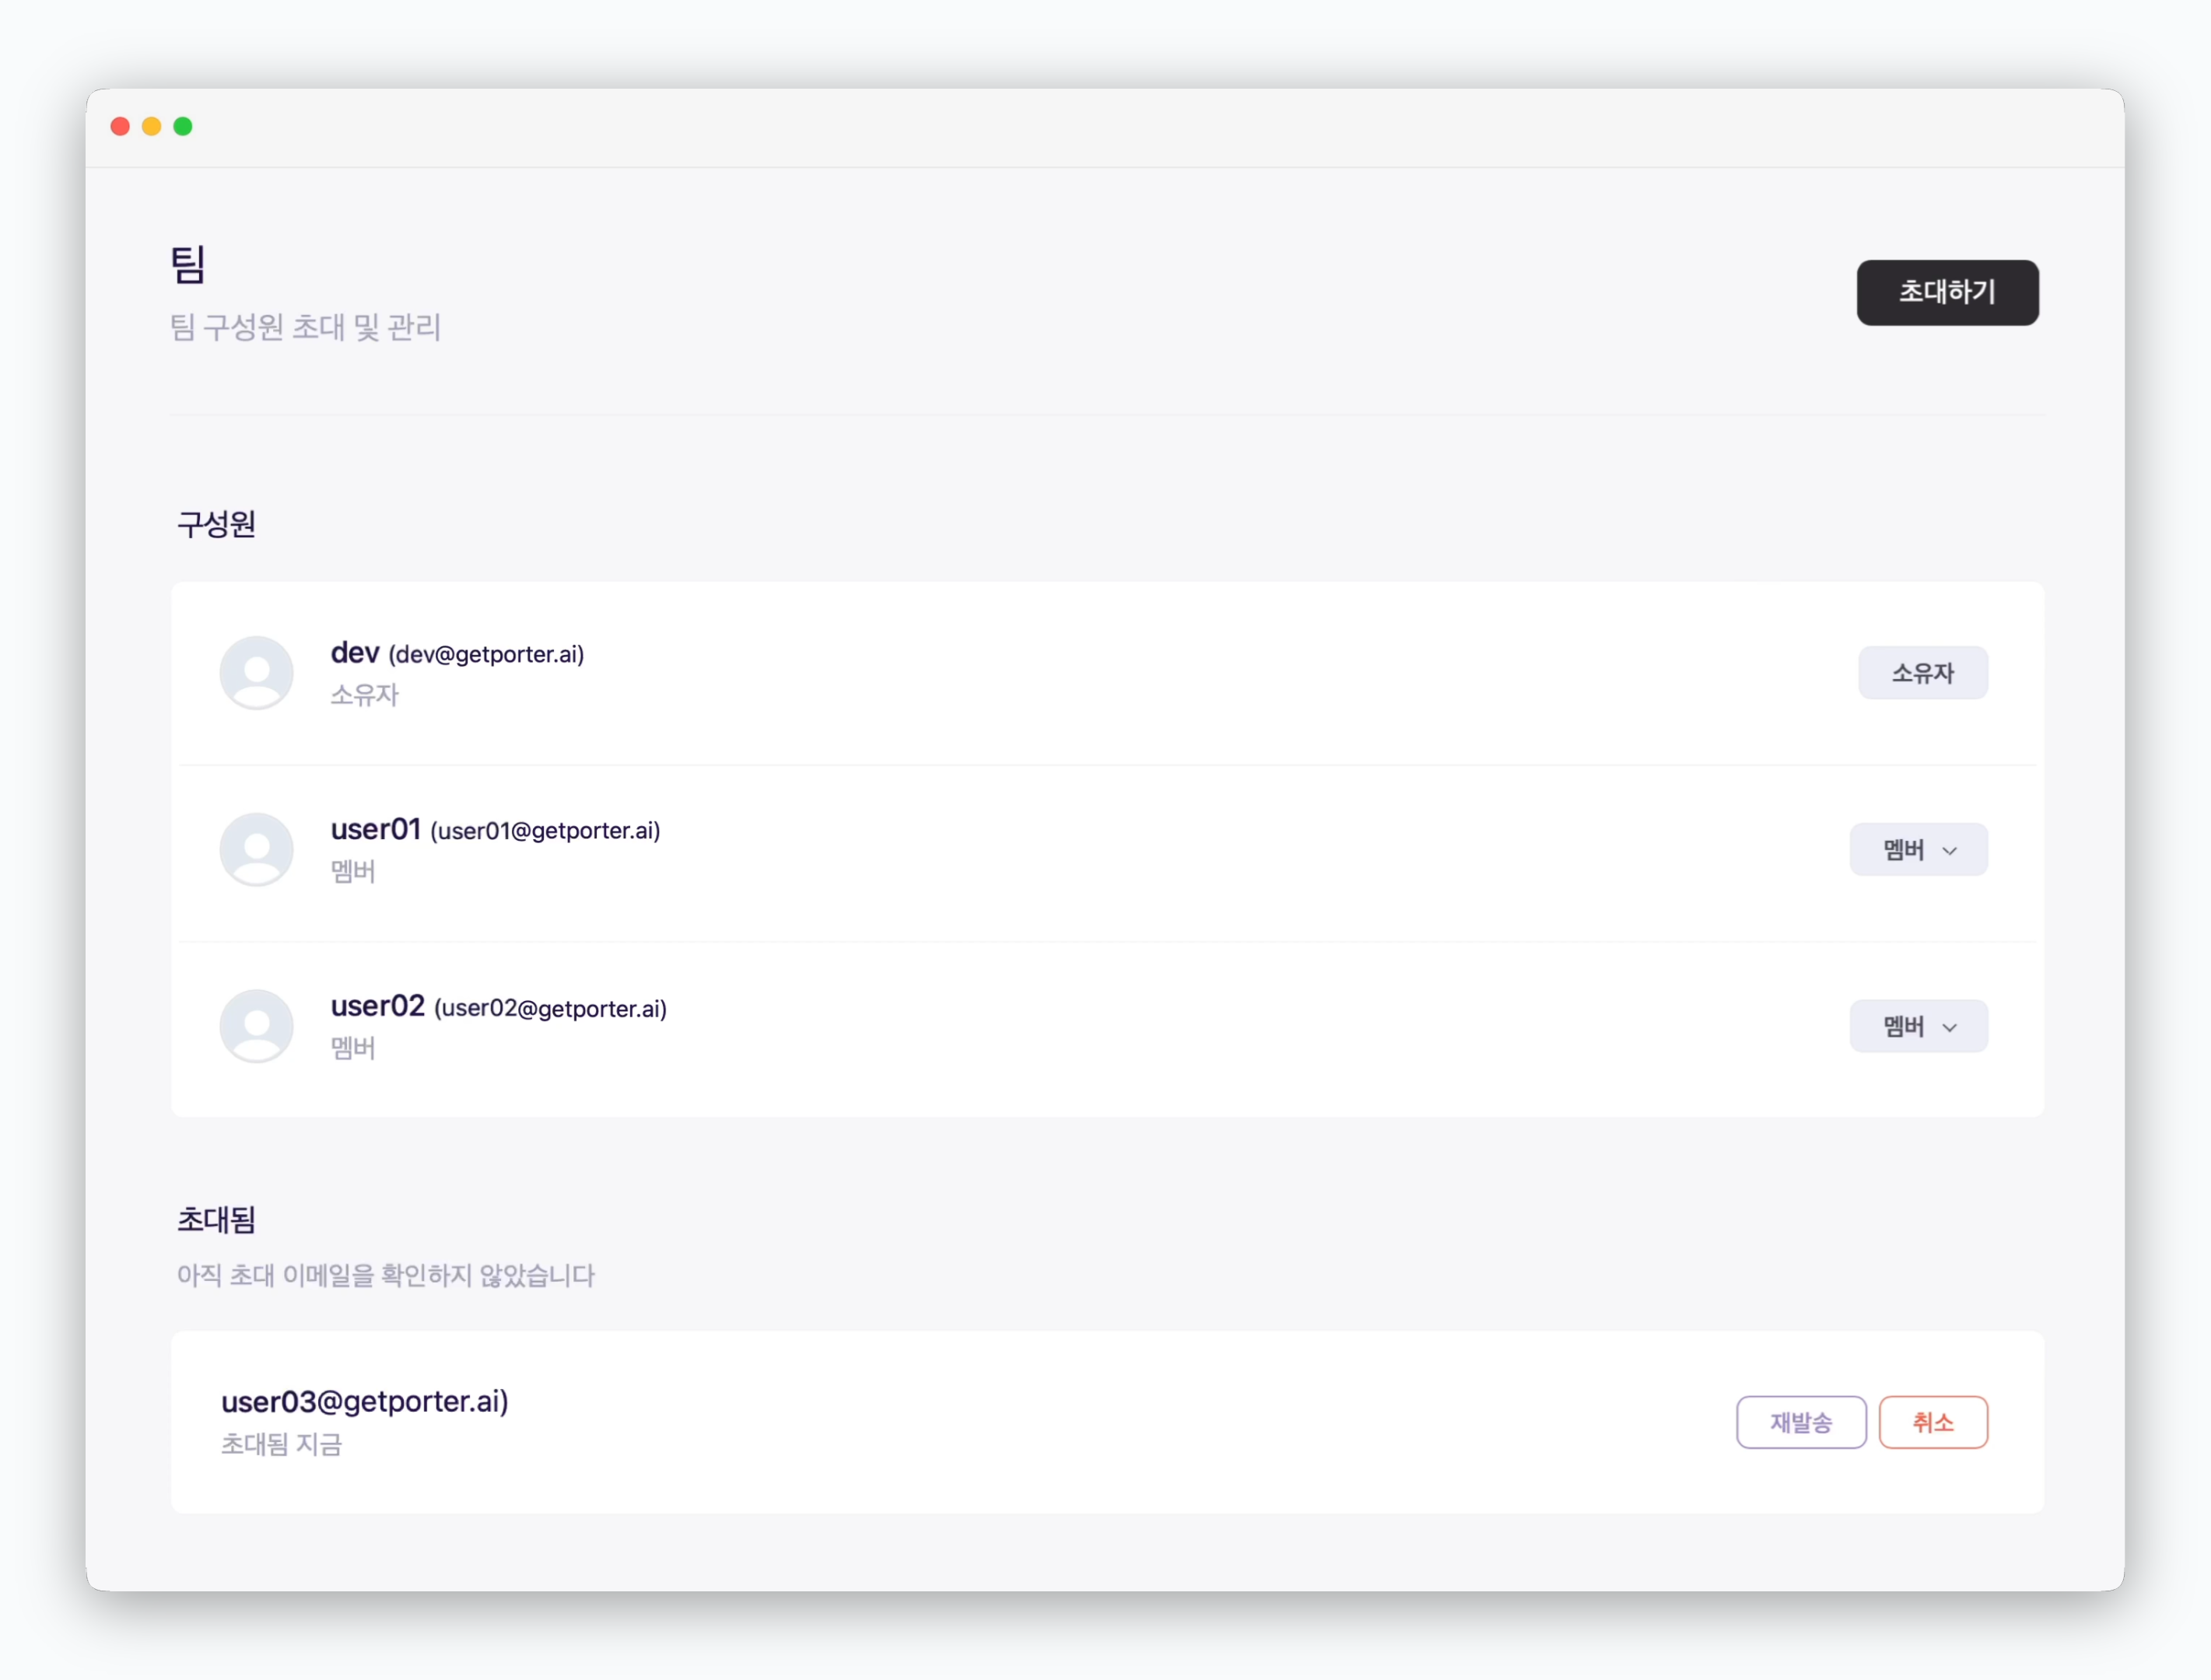Click user01's profile avatar icon
2211x1680 pixels.
[x=257, y=849]
